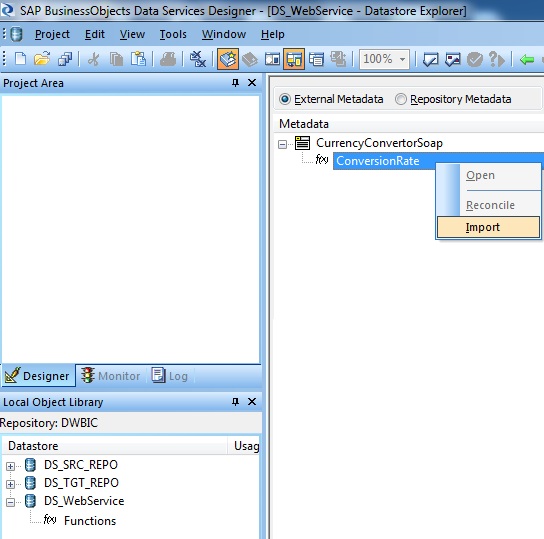Select the DS_TGT_REPO datastore

pyautogui.click(x=81, y=483)
